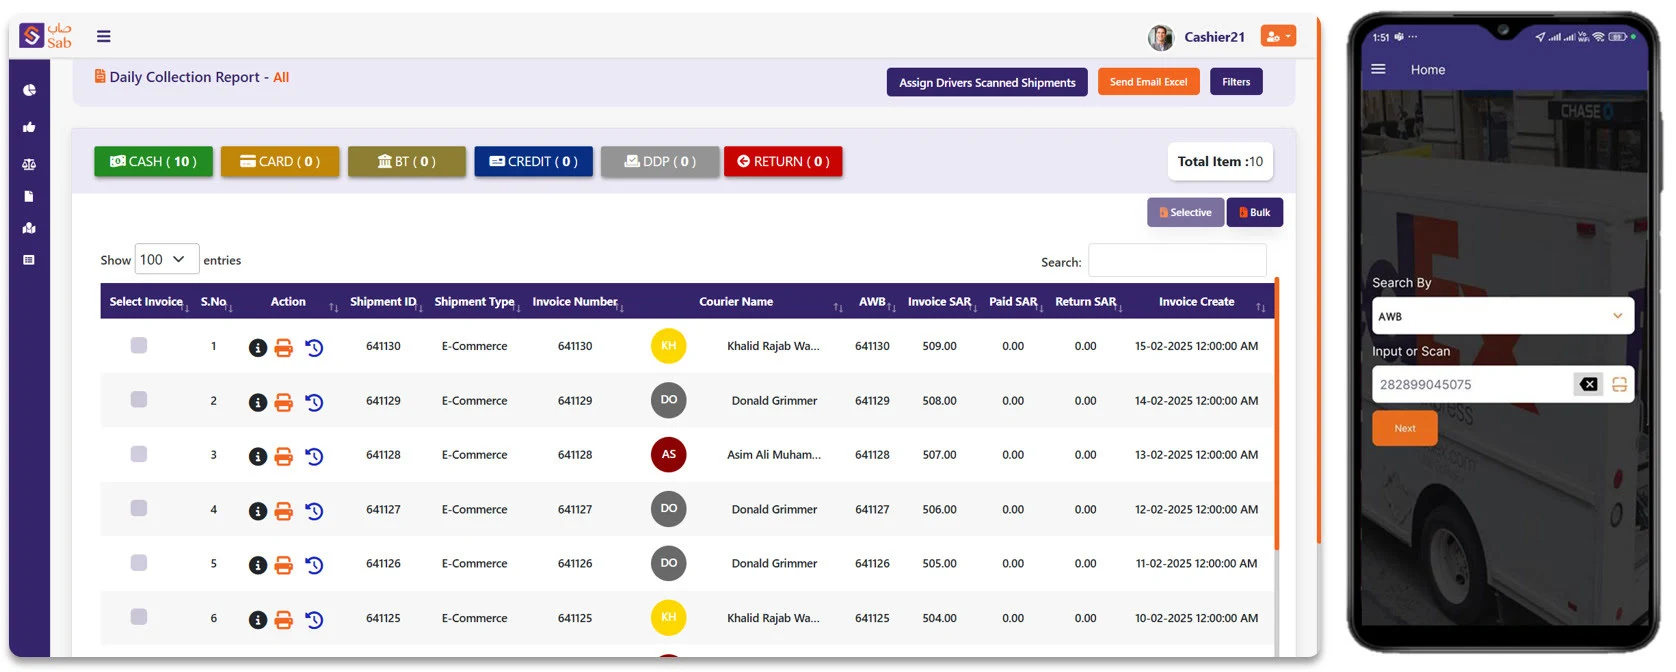Click Send Email Excel button
The width and height of the screenshot is (1676, 672).
tap(1148, 82)
